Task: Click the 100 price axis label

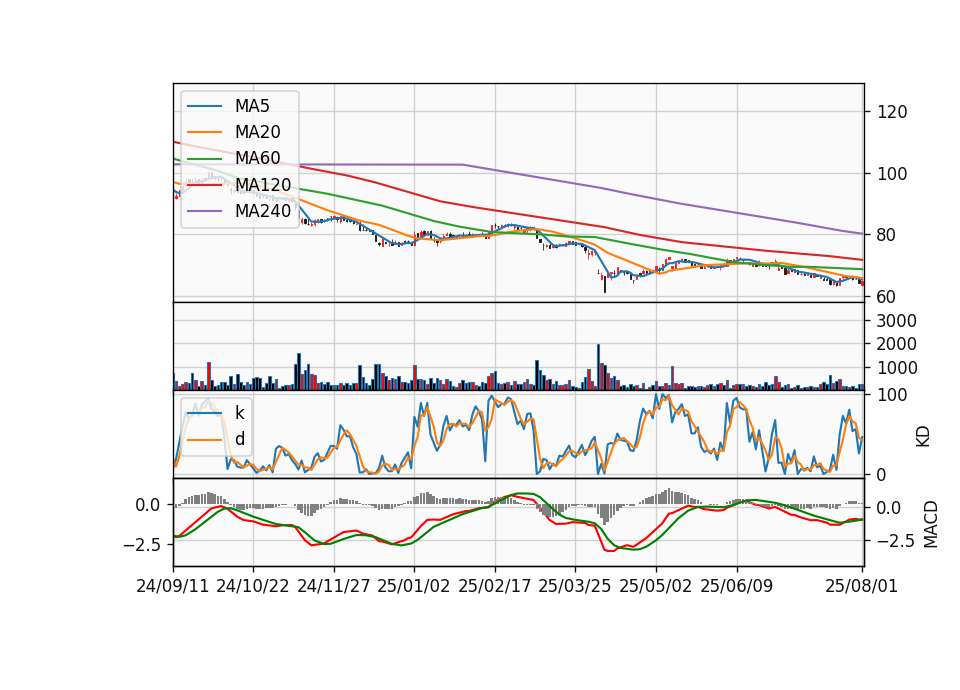Action: point(892,174)
